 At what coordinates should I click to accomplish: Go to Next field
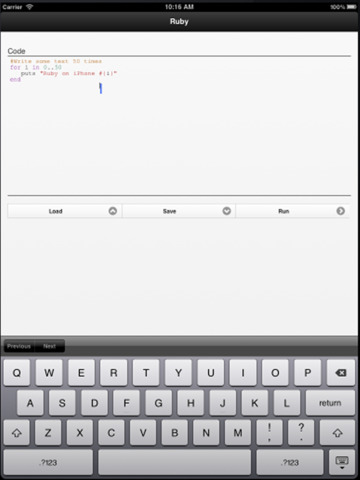tap(49, 346)
